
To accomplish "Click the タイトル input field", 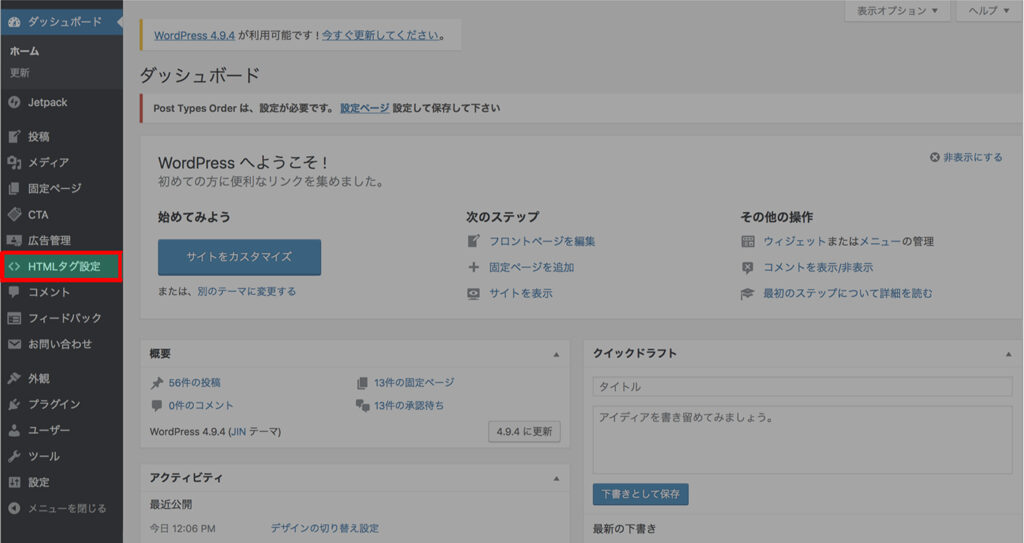I will pos(803,386).
